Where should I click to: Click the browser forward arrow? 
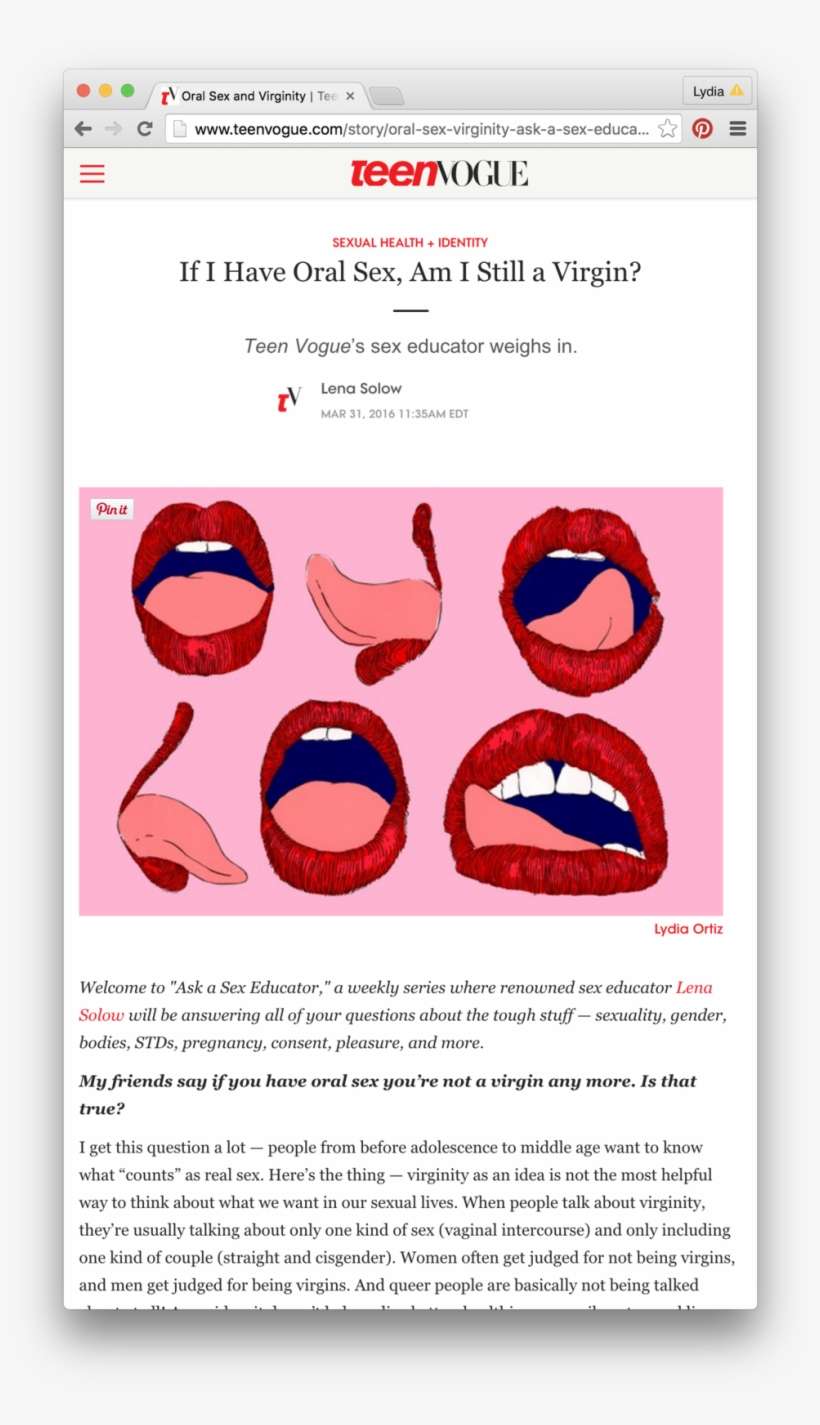click(x=113, y=128)
